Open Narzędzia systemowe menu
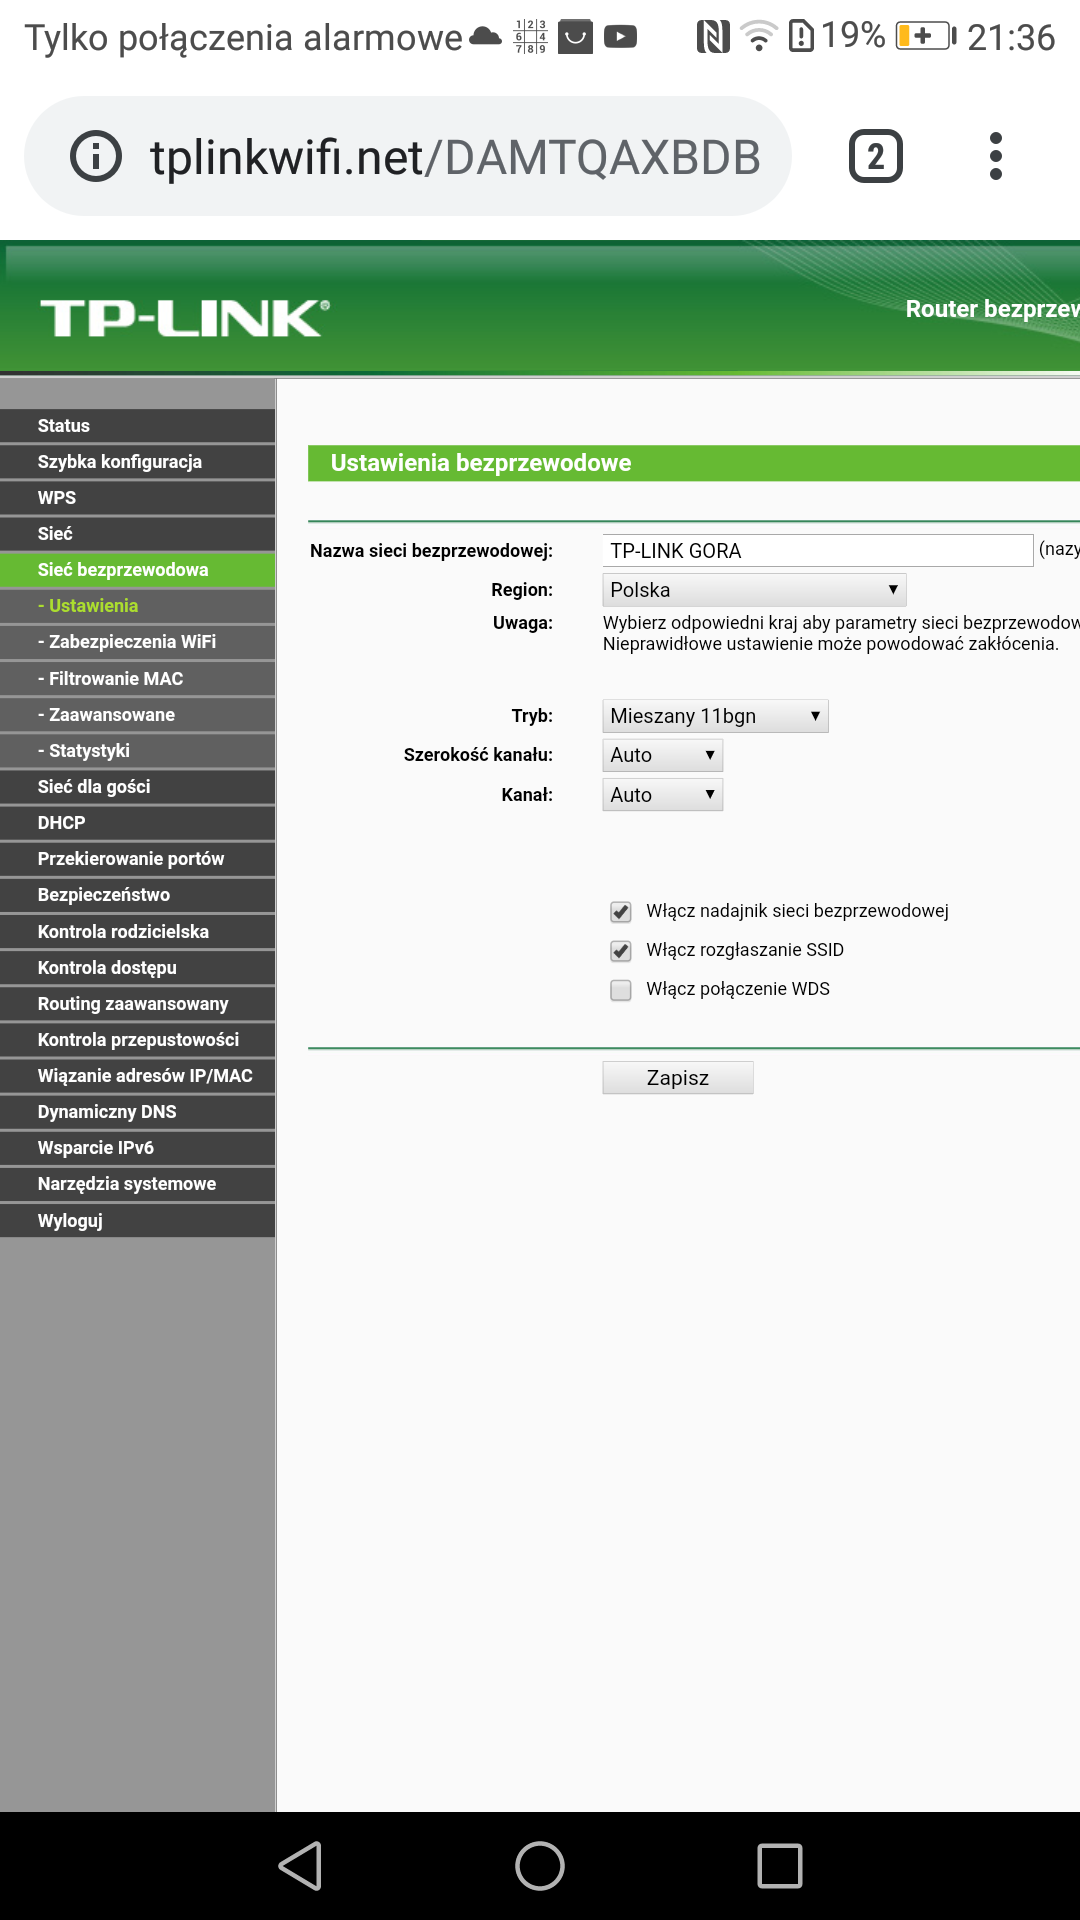The width and height of the screenshot is (1080, 1920). coord(137,1184)
